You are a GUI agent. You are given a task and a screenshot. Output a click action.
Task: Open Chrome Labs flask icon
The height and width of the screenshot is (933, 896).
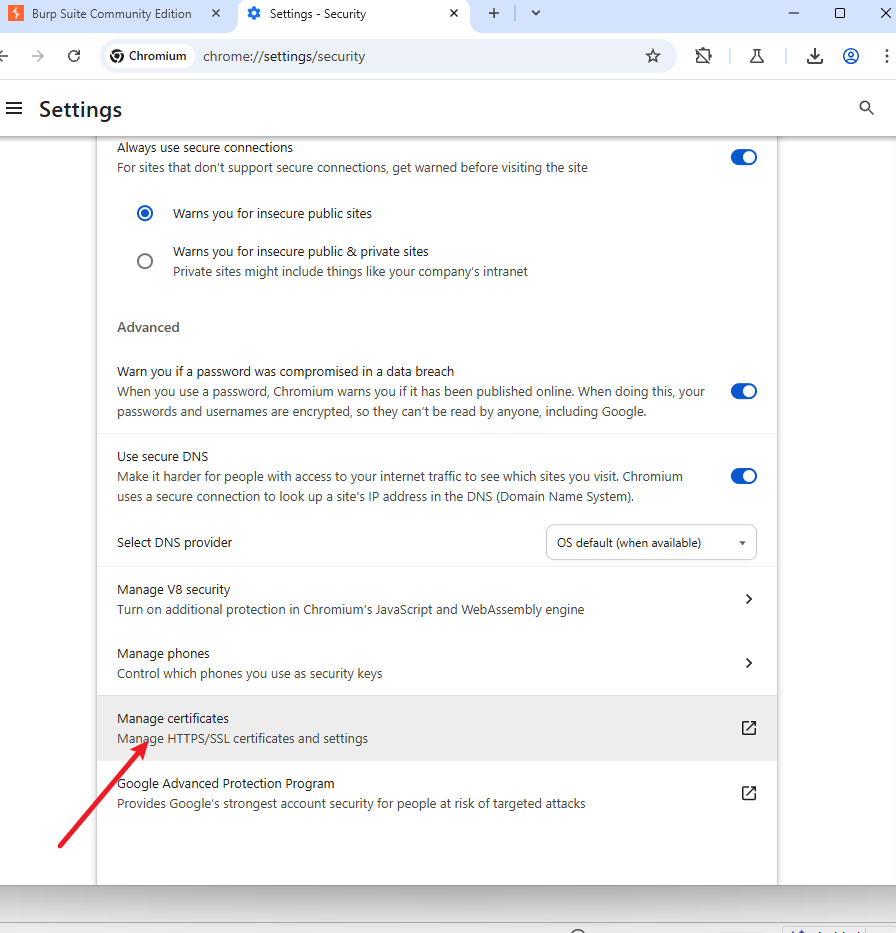coord(757,56)
